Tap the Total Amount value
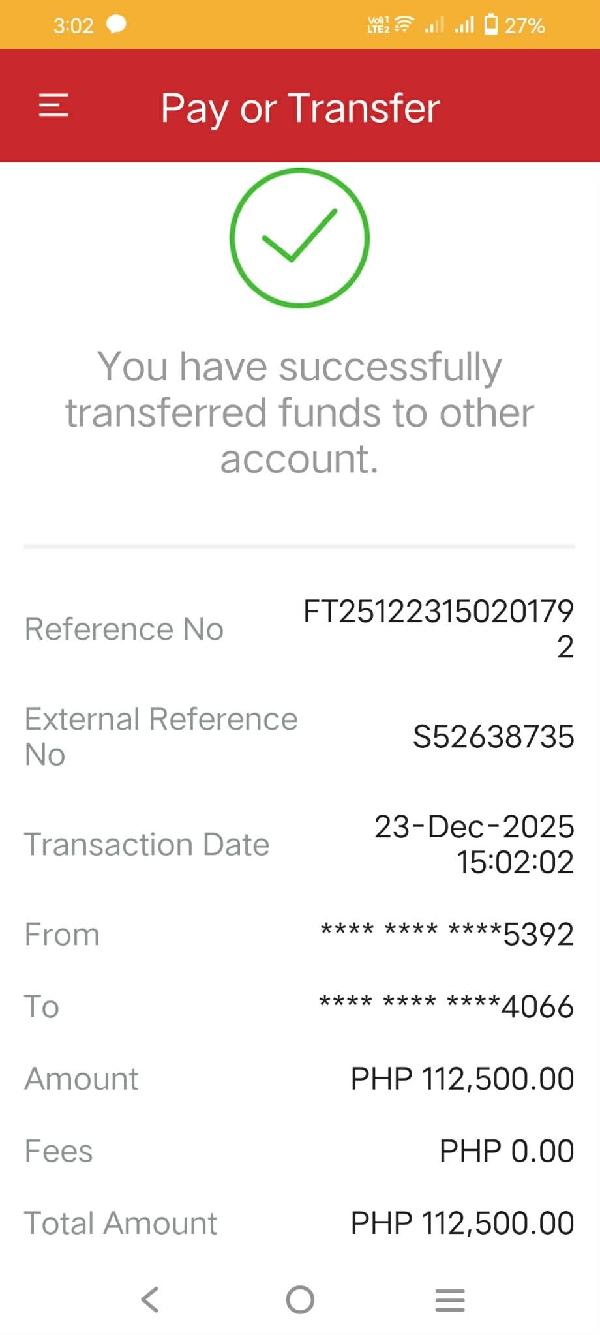This screenshot has height=1335, width=600. click(462, 1223)
